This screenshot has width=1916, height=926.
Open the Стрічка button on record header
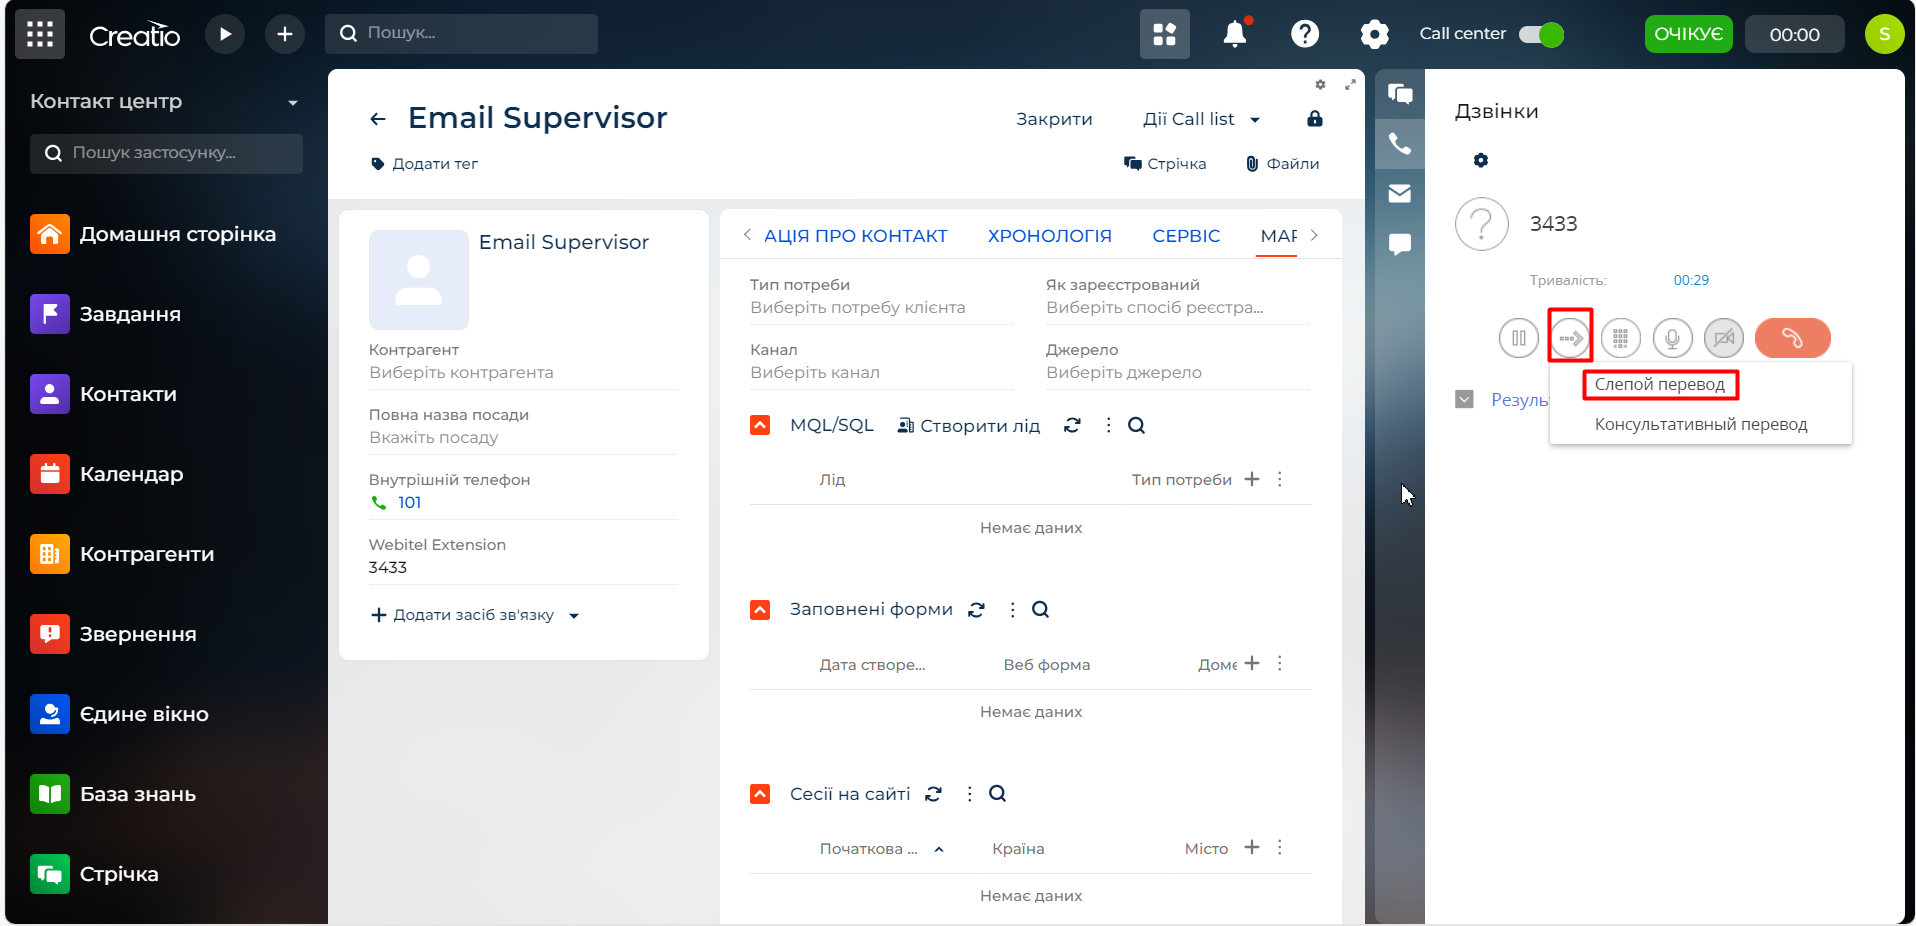(x=1165, y=164)
